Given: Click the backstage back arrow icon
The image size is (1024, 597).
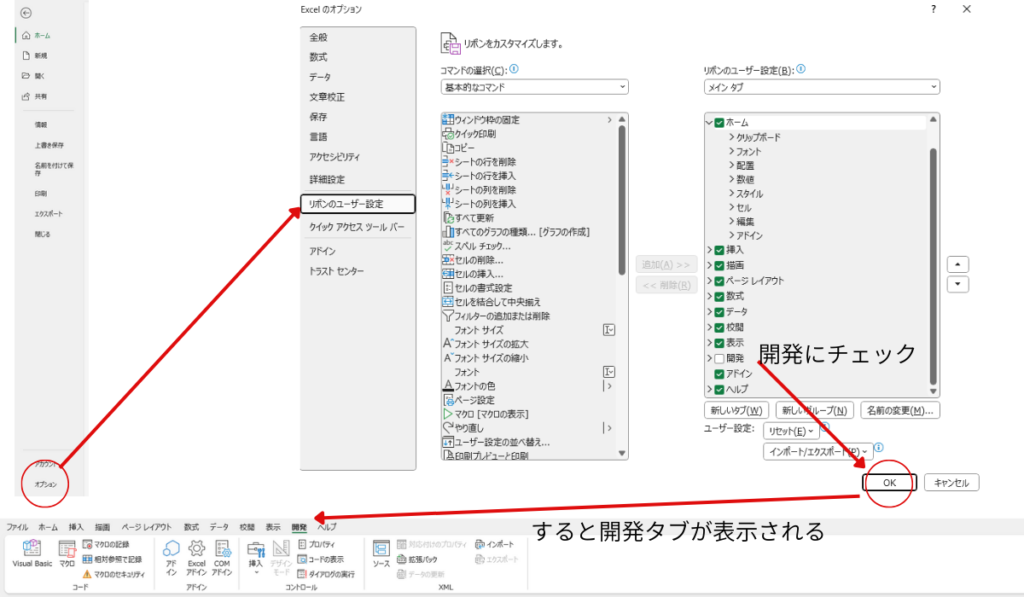Looking at the screenshot, I should [25, 13].
